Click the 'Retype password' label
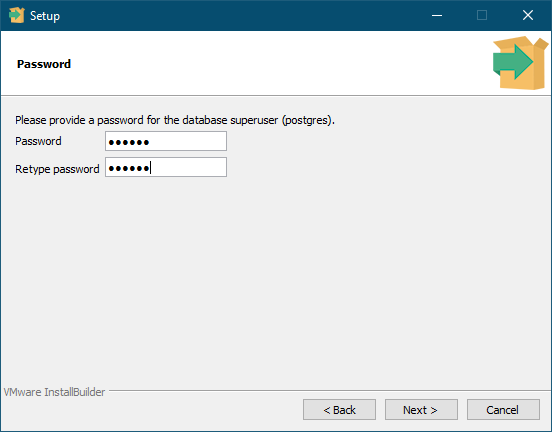The height and width of the screenshot is (432, 552). coord(57,169)
